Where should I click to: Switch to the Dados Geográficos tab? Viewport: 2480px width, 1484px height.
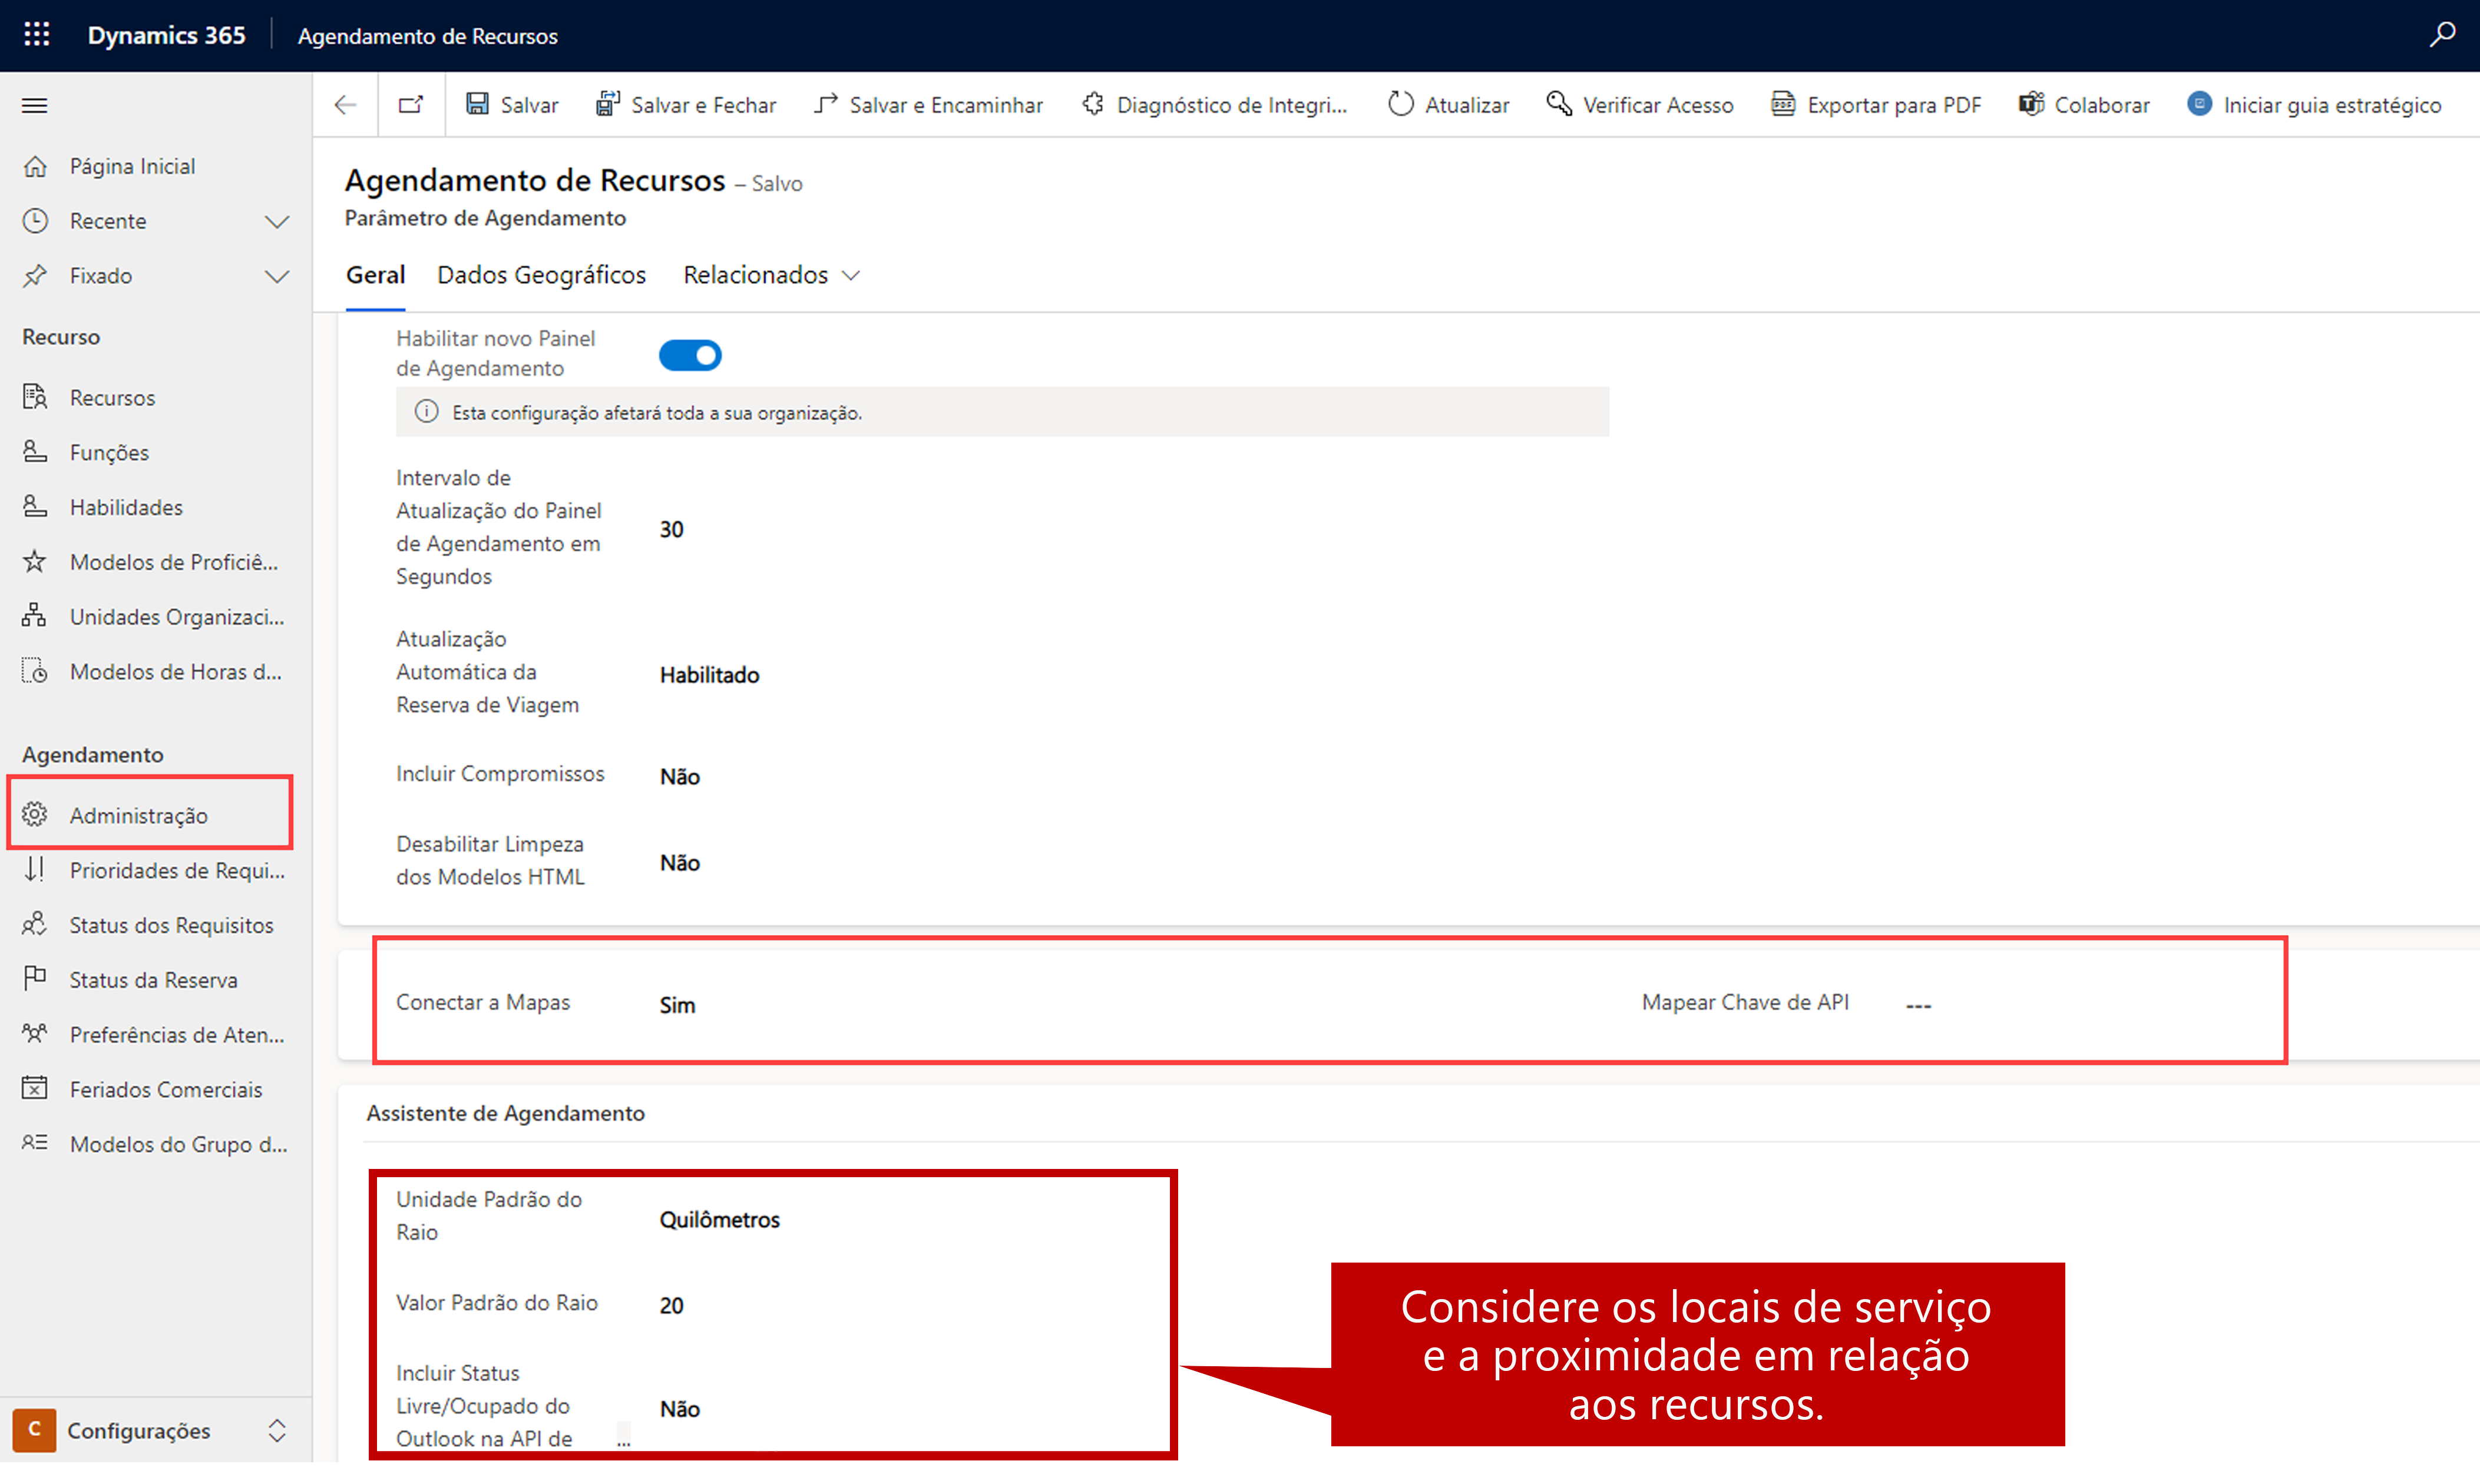click(x=541, y=275)
